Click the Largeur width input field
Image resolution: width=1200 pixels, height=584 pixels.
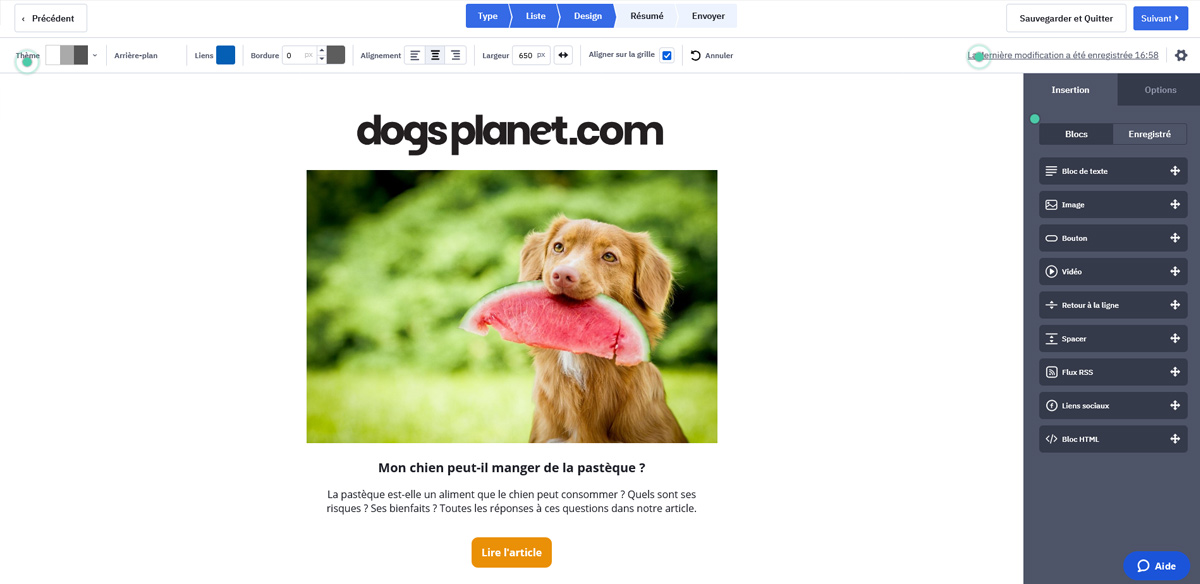531,55
